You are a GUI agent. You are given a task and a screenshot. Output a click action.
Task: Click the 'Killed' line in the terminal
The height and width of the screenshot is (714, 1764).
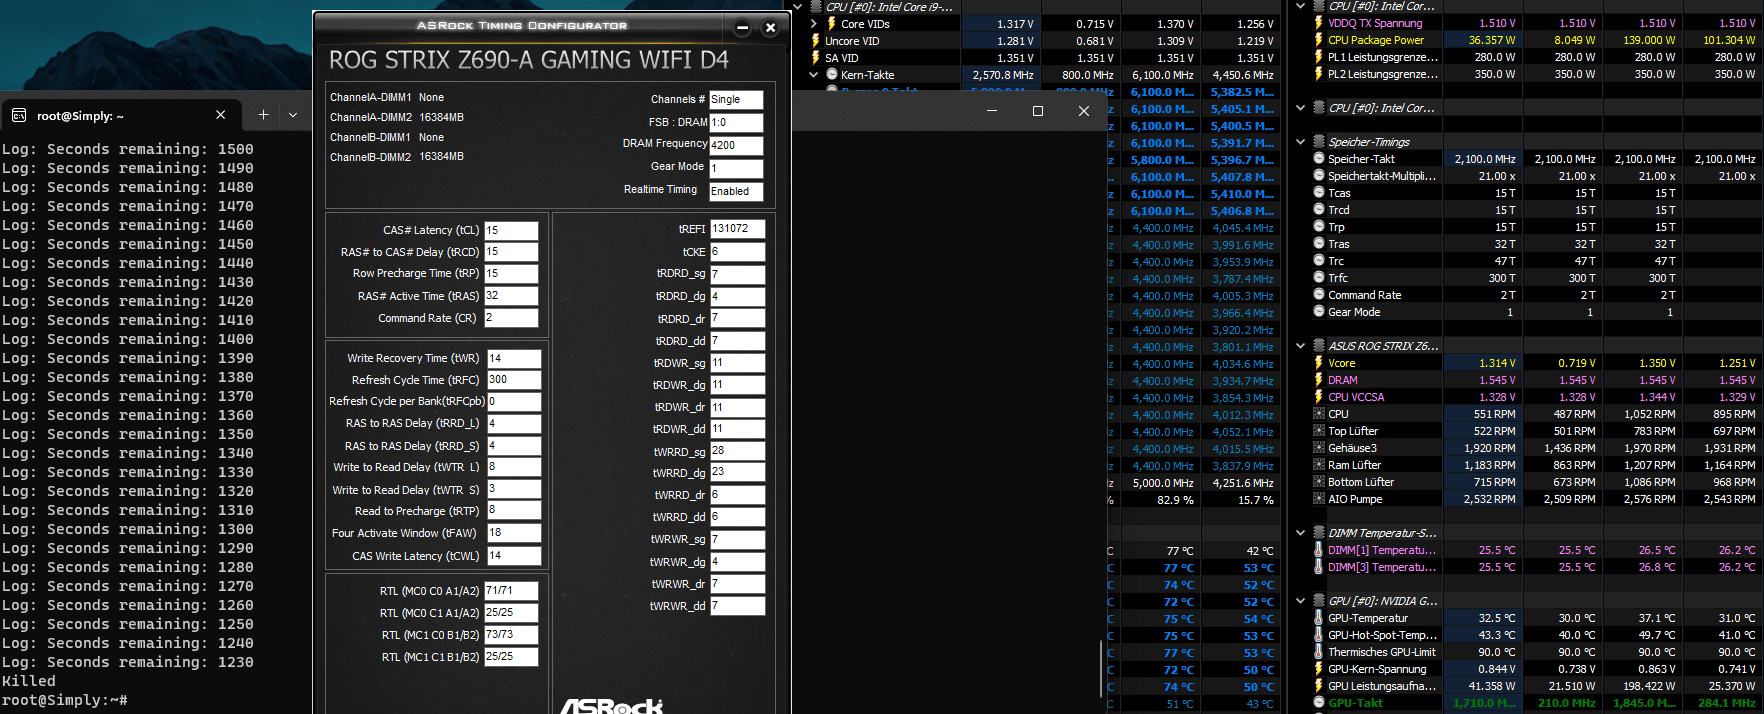29,681
